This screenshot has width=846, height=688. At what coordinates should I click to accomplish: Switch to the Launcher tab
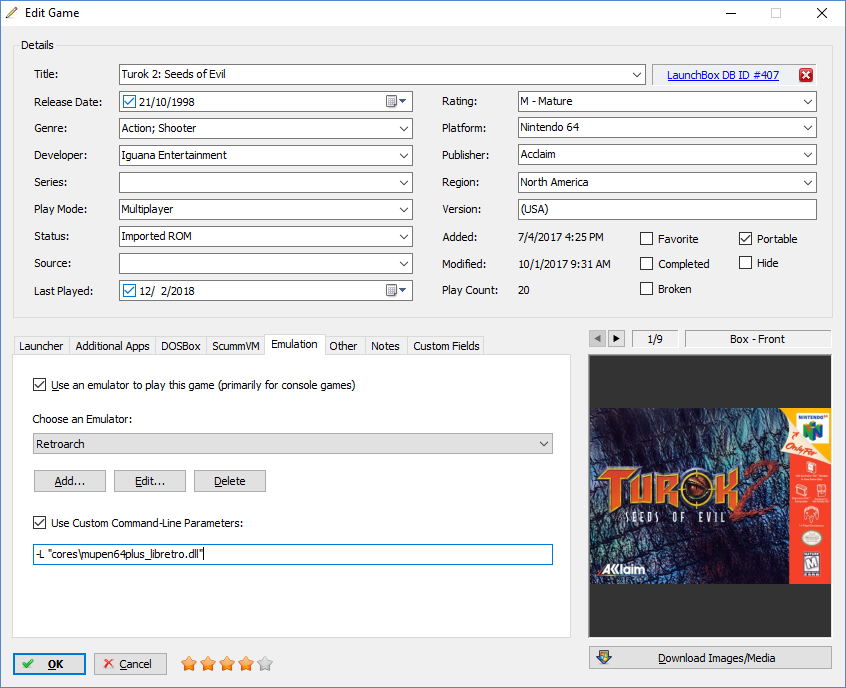tap(41, 346)
